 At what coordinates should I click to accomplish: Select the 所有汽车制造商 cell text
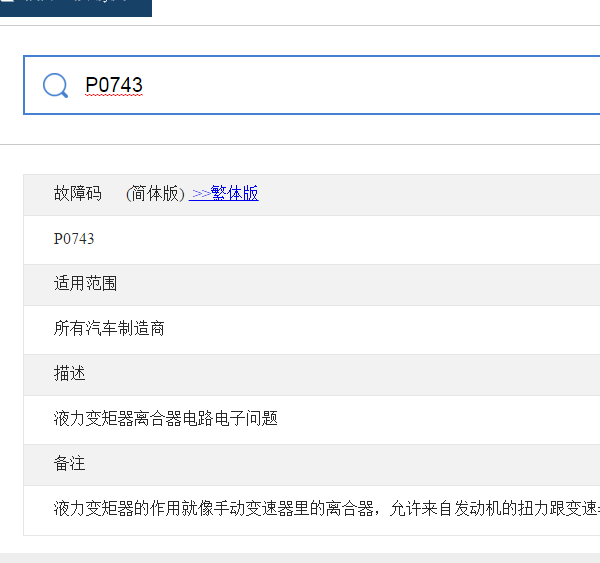[109, 328]
